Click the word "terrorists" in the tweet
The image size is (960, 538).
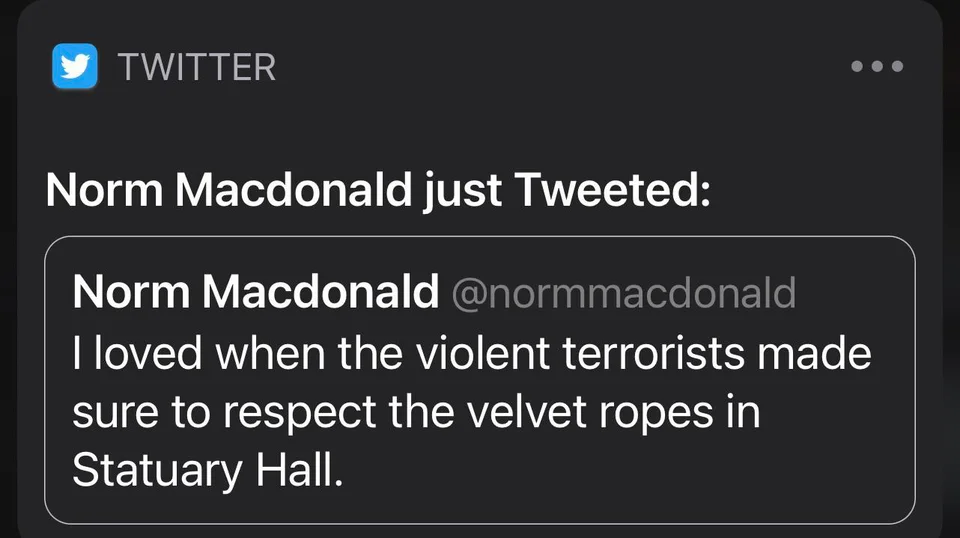(x=653, y=353)
